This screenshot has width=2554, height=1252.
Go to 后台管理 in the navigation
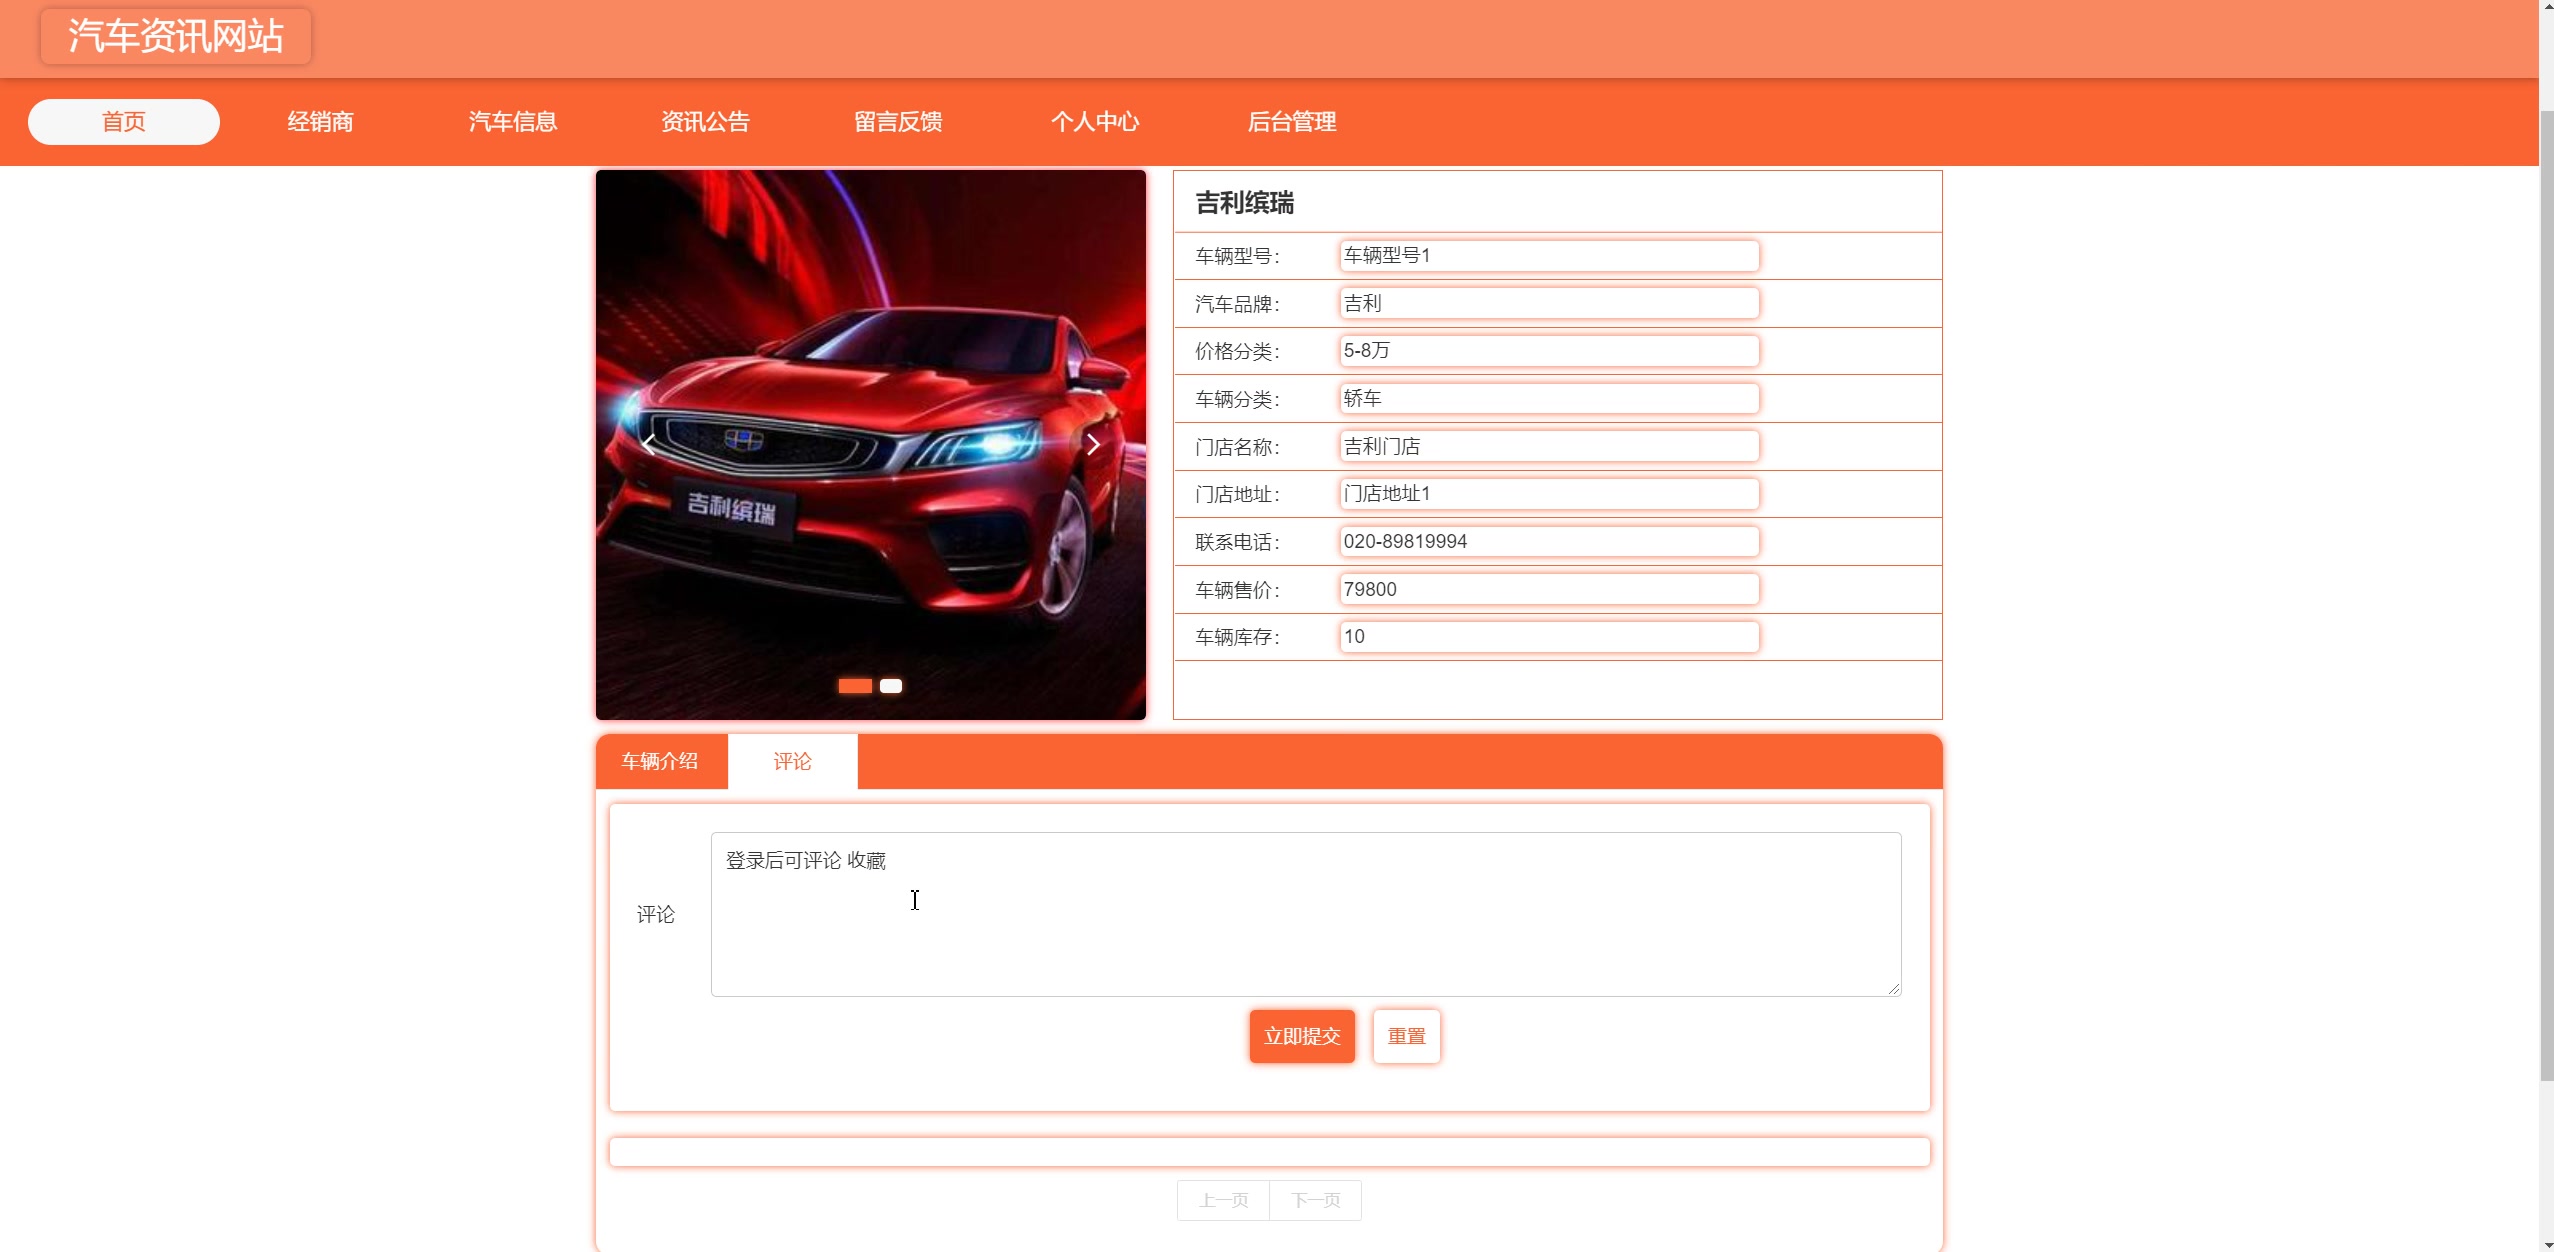(x=1292, y=122)
